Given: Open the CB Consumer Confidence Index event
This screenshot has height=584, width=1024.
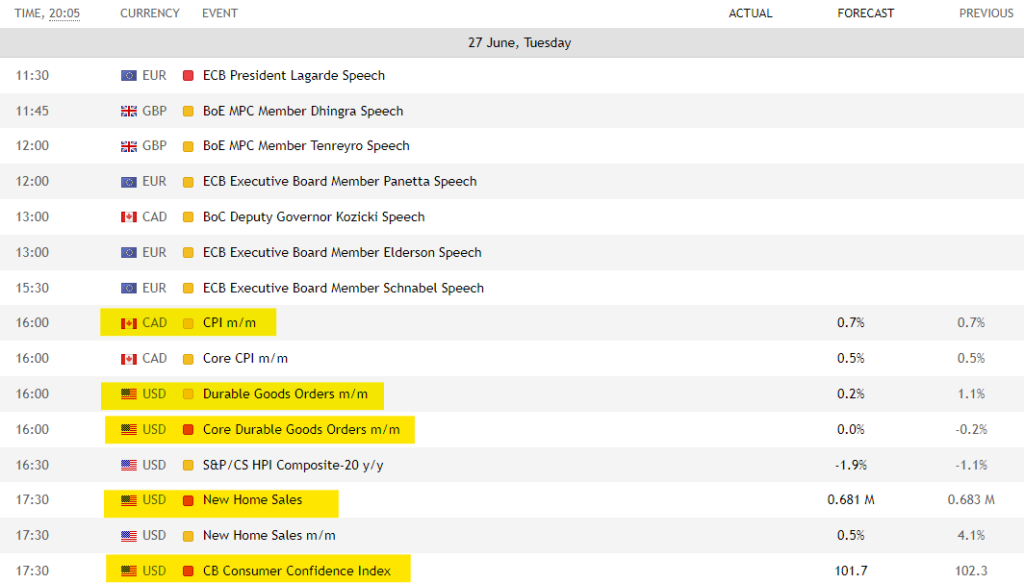Looking at the screenshot, I should coord(296,571).
